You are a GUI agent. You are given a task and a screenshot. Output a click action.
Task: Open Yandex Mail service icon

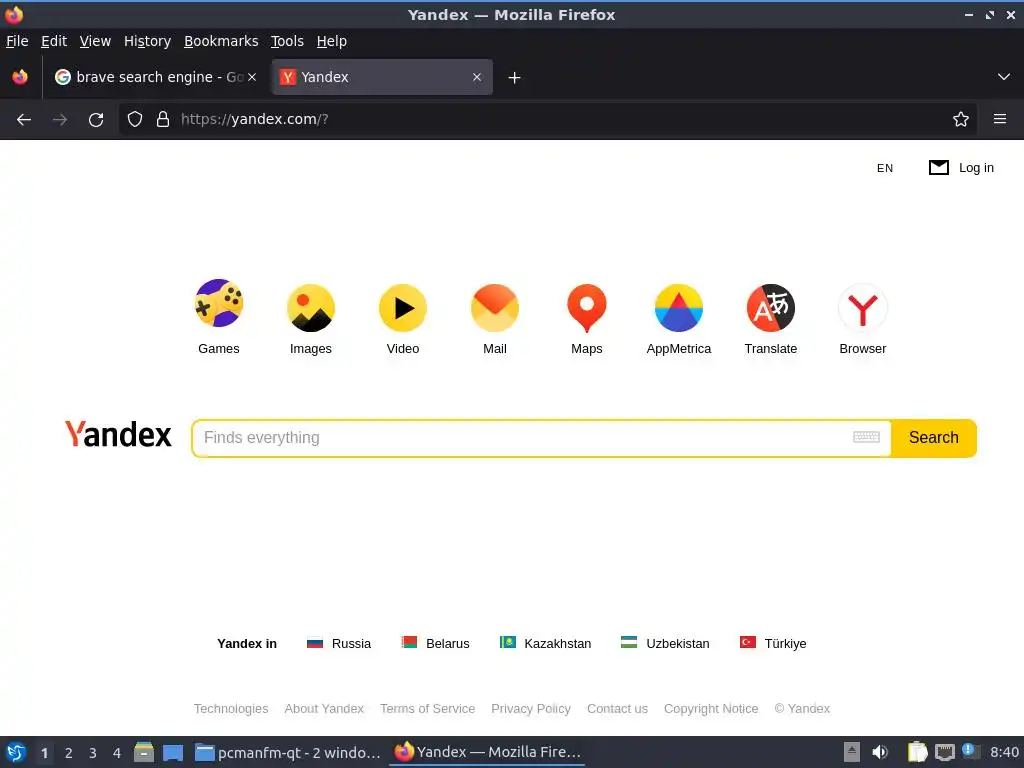point(495,308)
